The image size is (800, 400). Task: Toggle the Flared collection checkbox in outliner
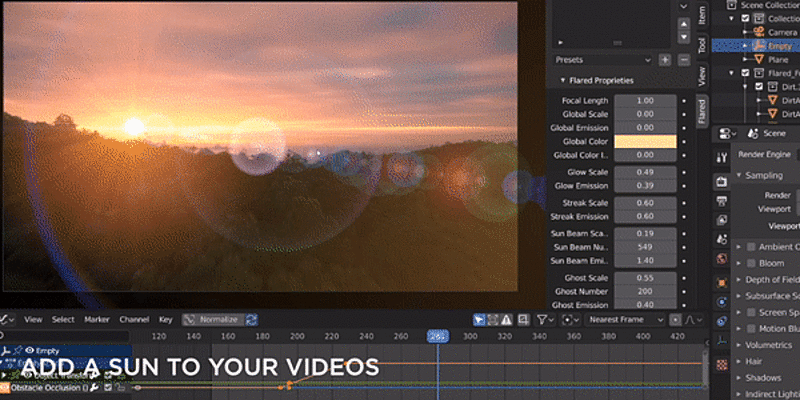(x=745, y=73)
